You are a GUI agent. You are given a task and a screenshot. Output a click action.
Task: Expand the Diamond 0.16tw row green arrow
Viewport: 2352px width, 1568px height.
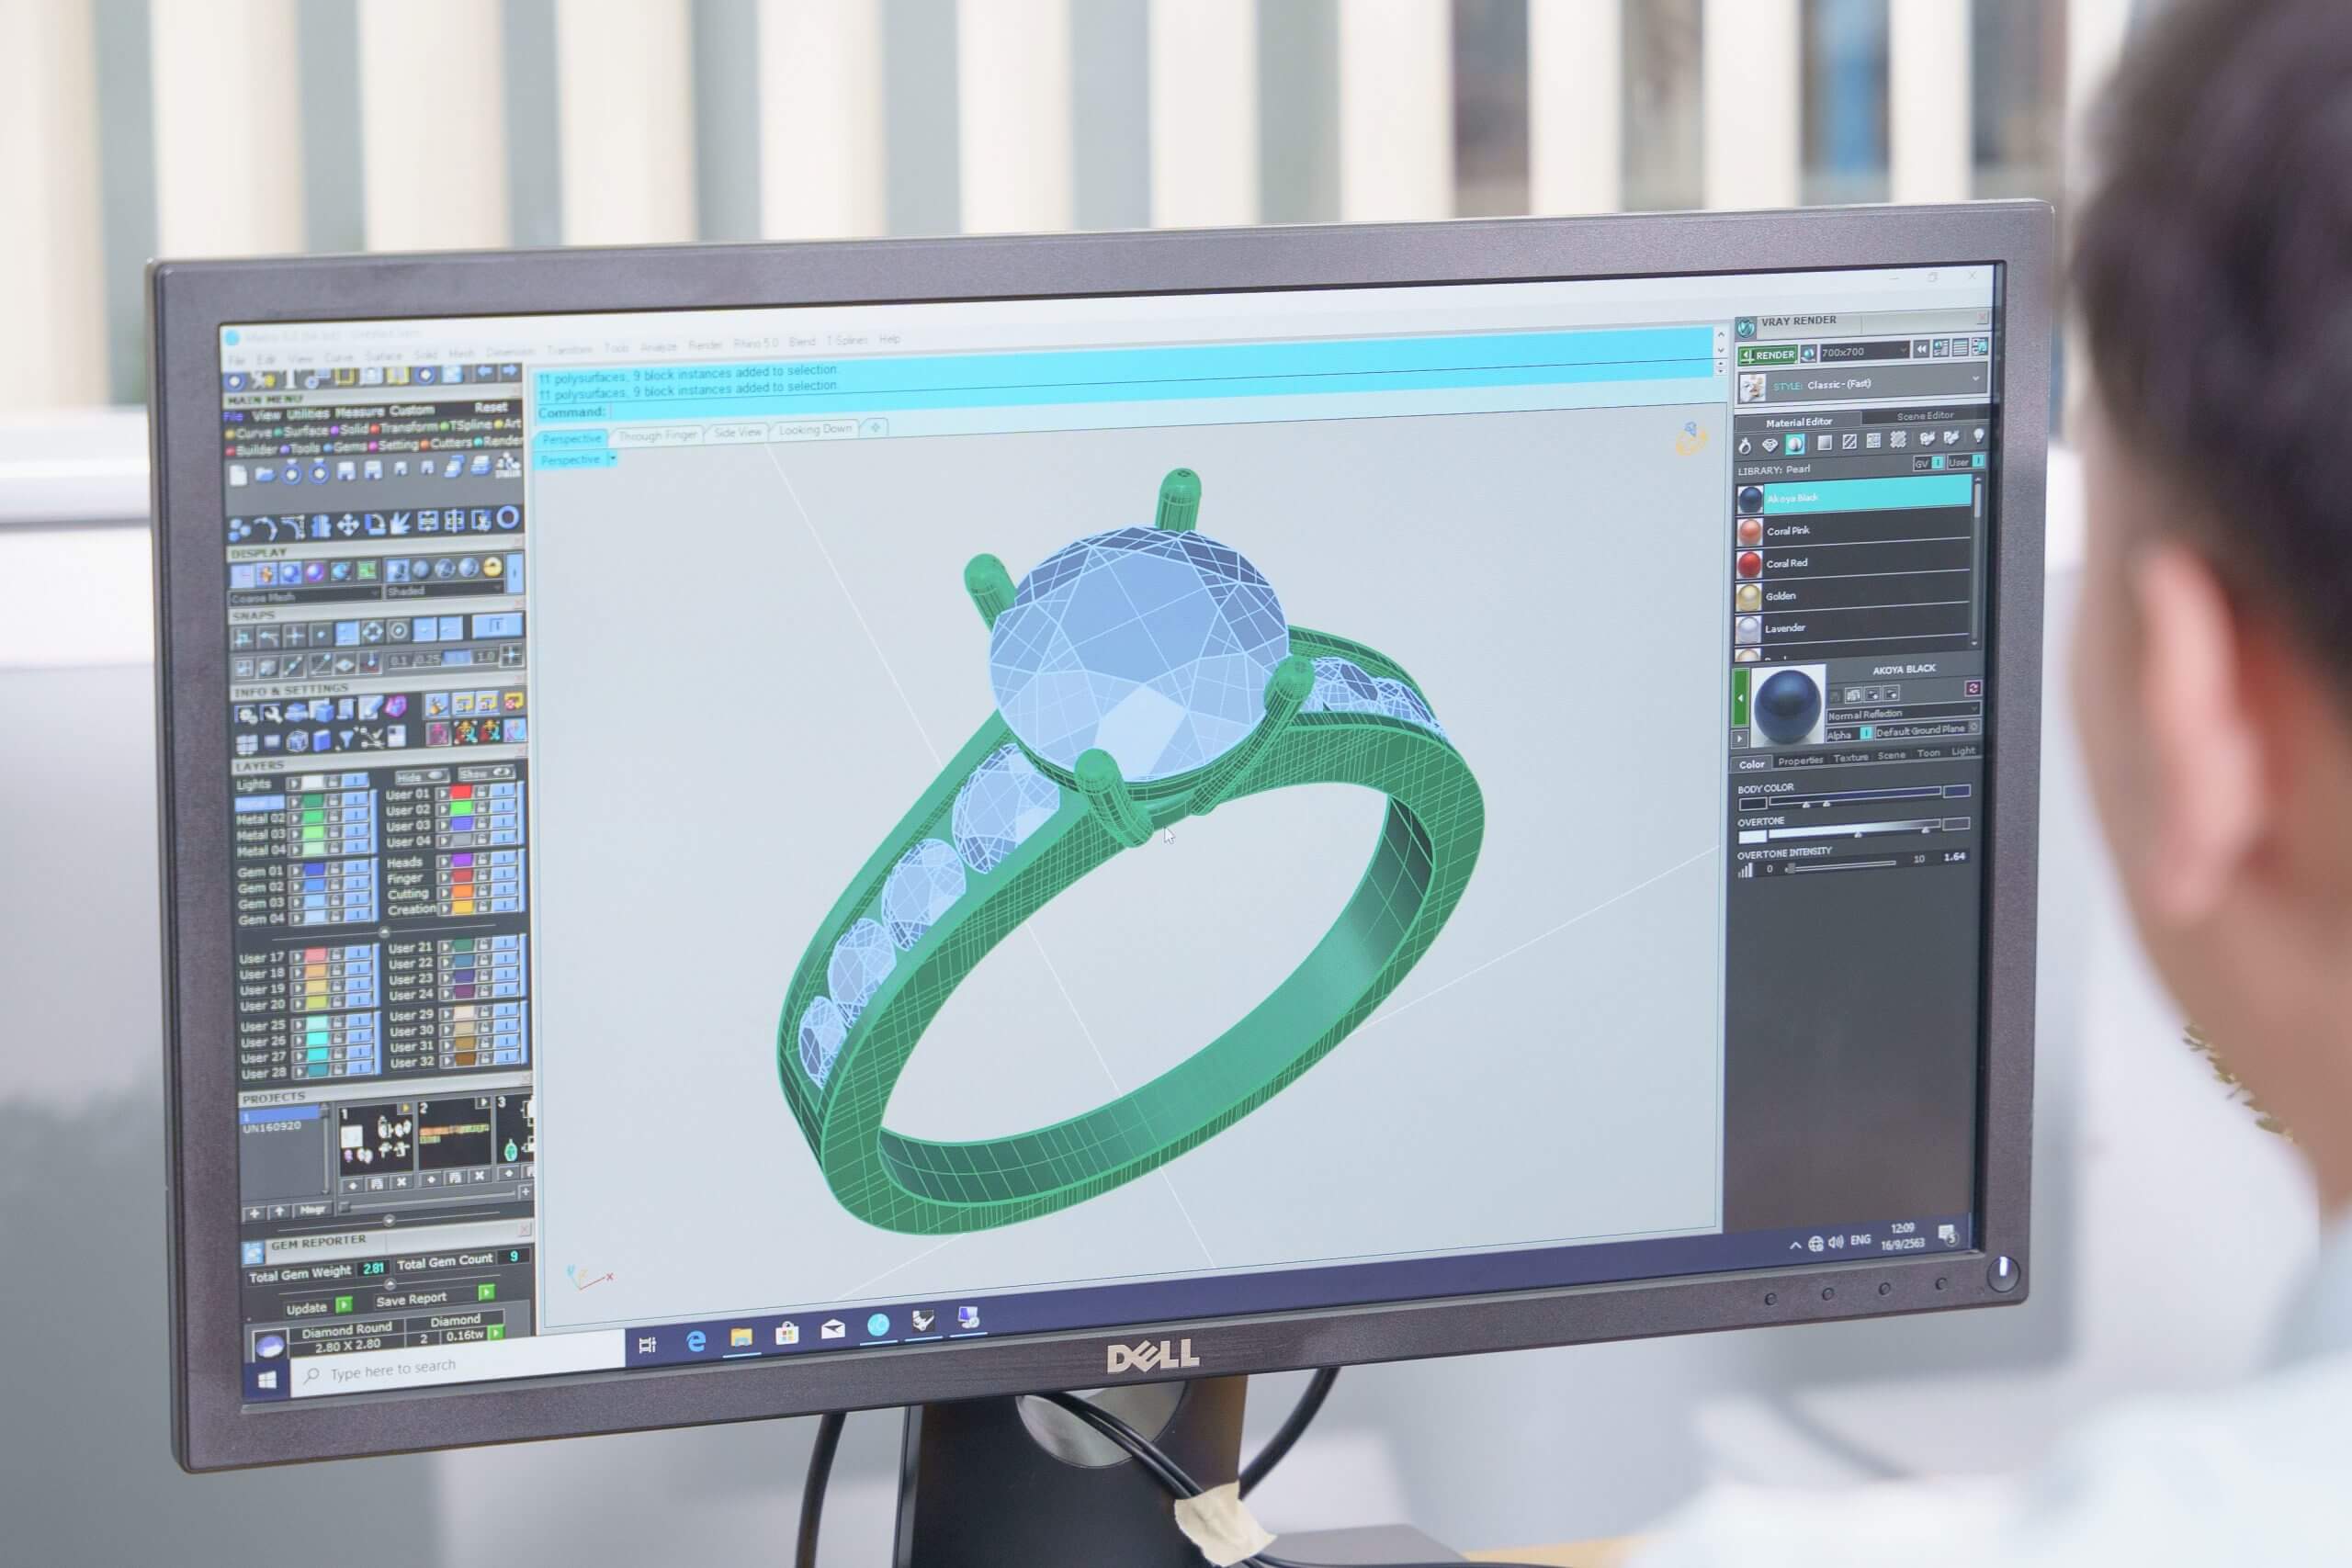pos(495,1332)
